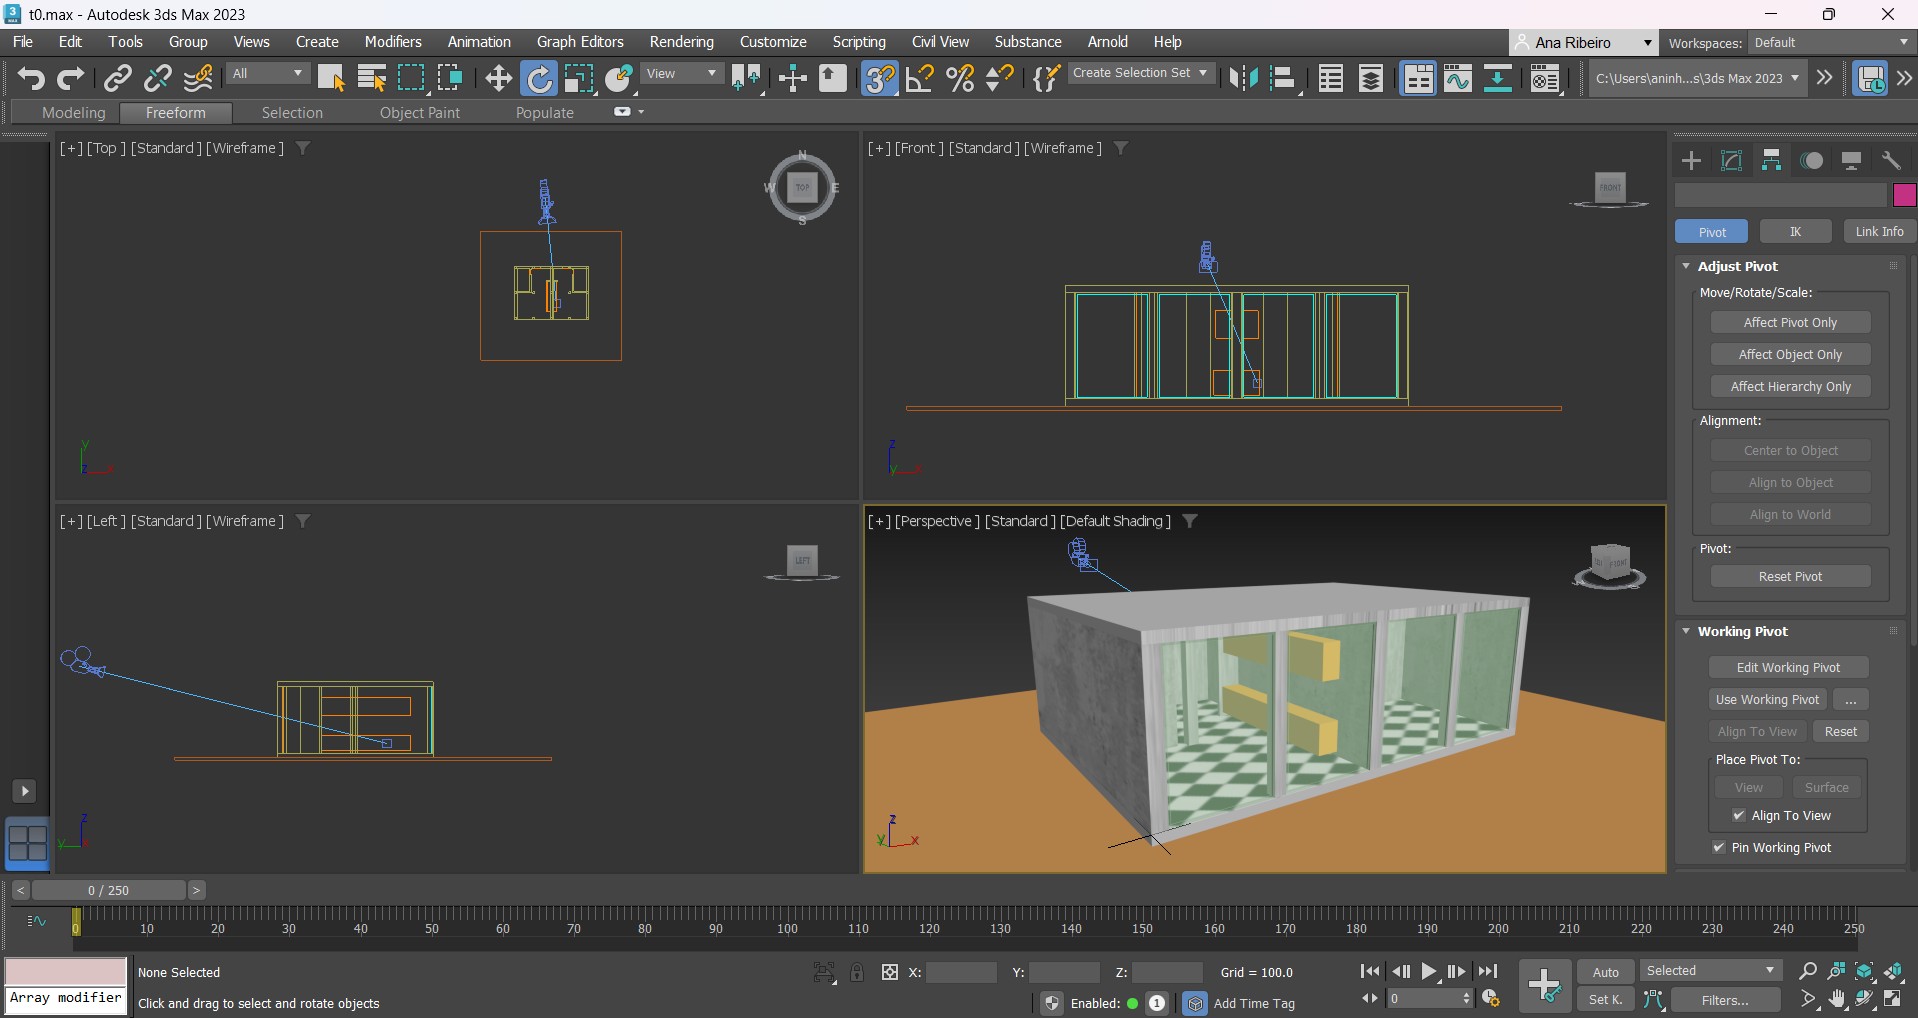Click the Maximize Viewport Toggle icon
The image size is (1918, 1018).
point(1894,999)
